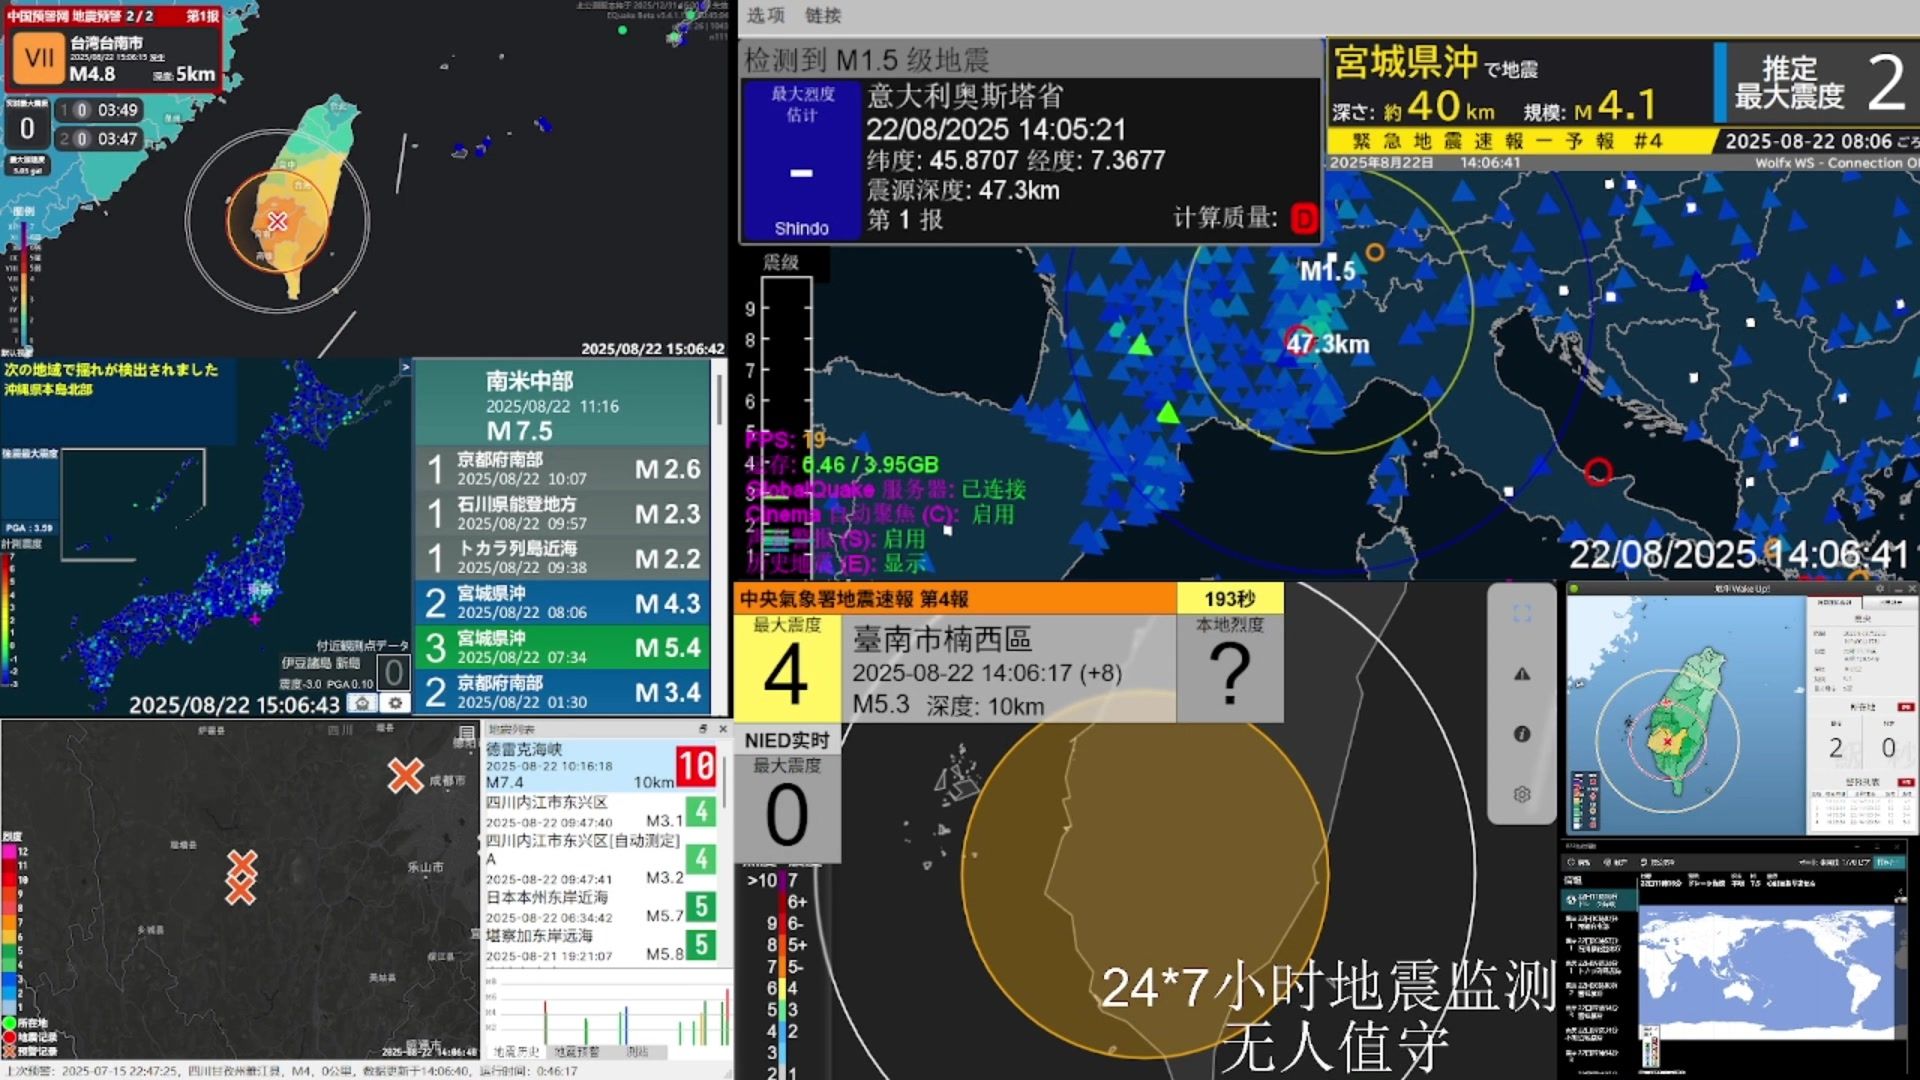Click the home icon below the Japan map

pos(363,703)
